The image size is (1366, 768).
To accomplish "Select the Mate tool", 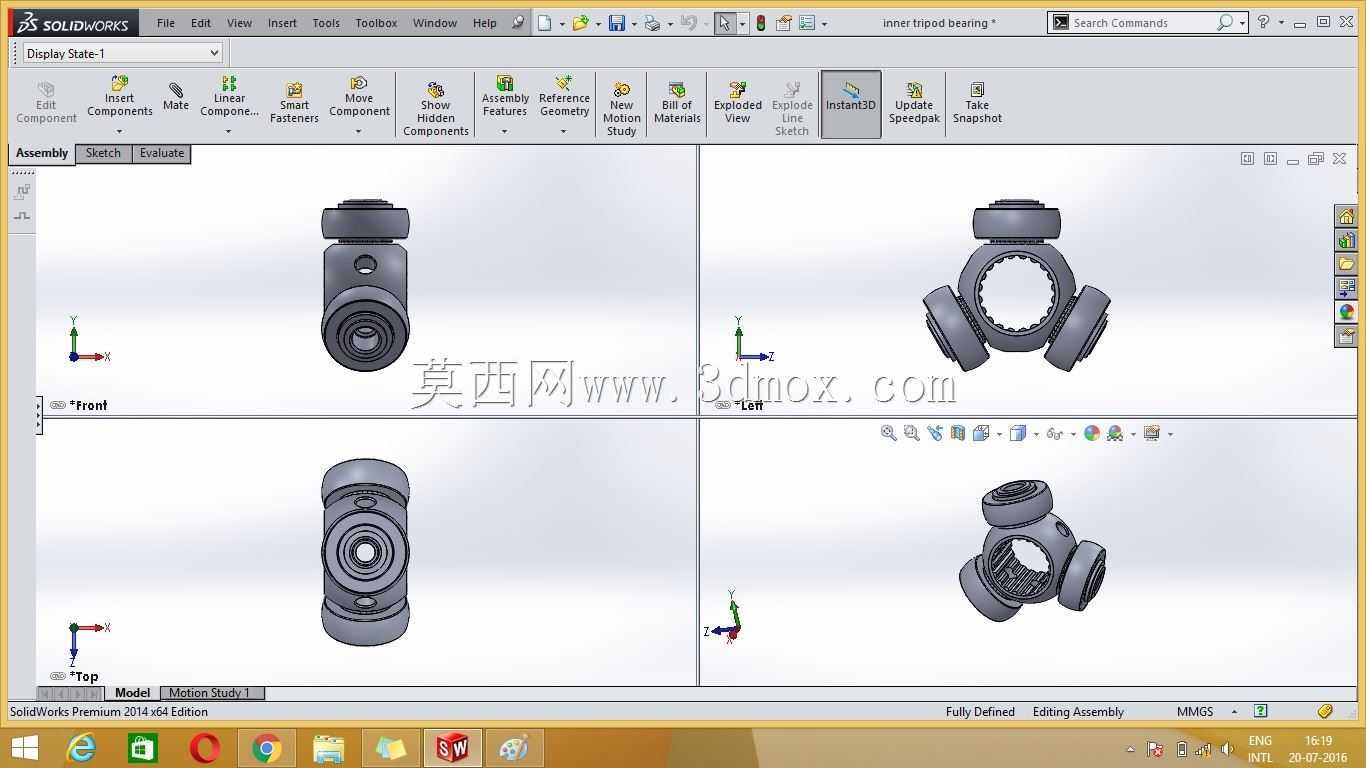I will pos(176,97).
